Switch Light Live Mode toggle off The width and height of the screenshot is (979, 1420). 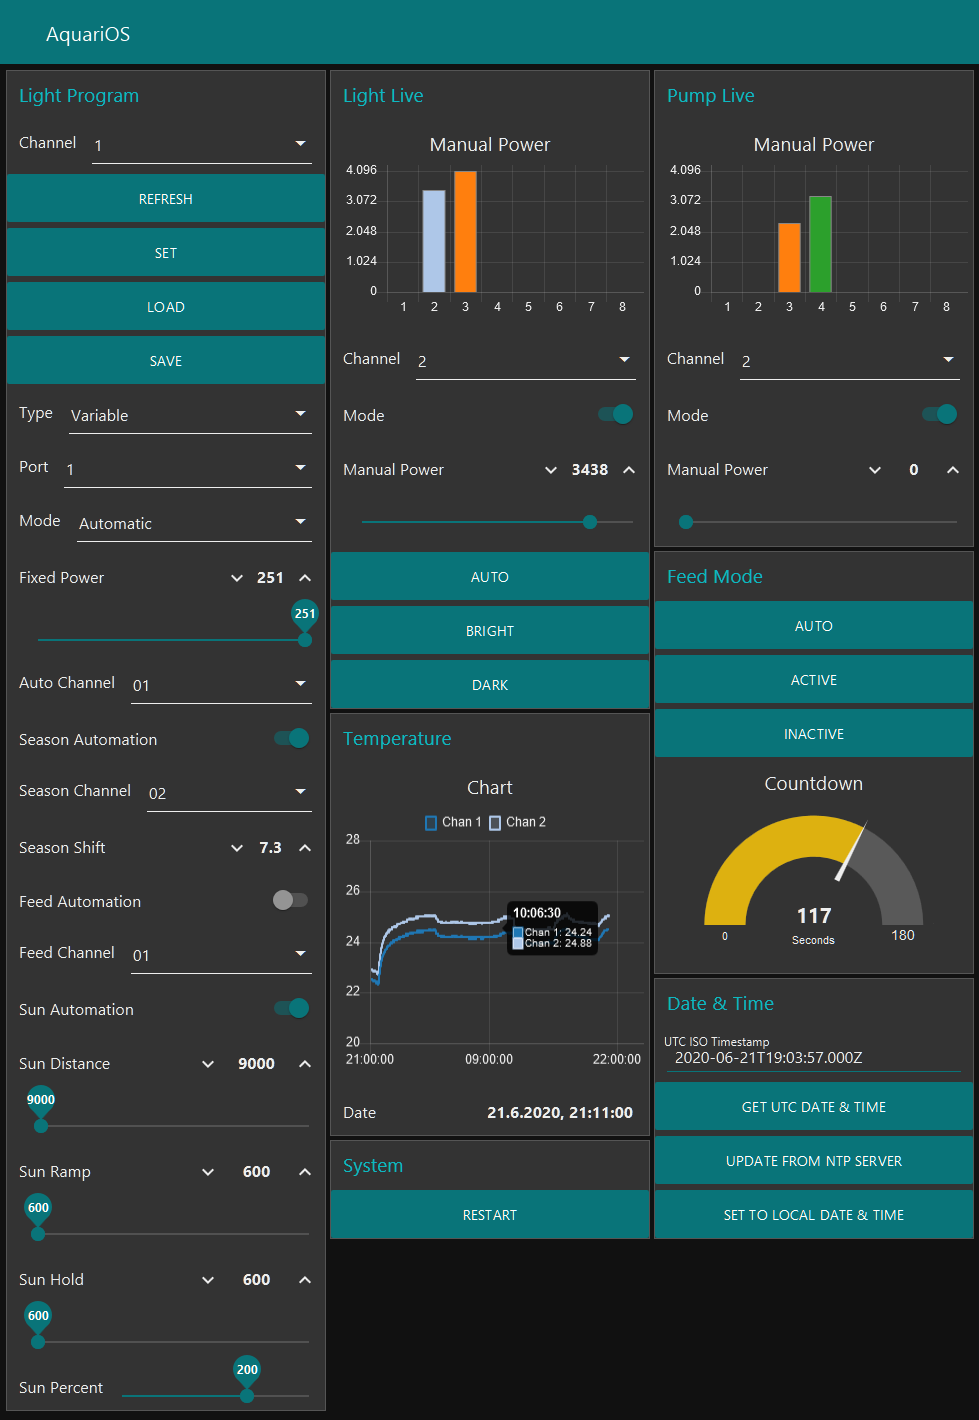click(x=614, y=414)
